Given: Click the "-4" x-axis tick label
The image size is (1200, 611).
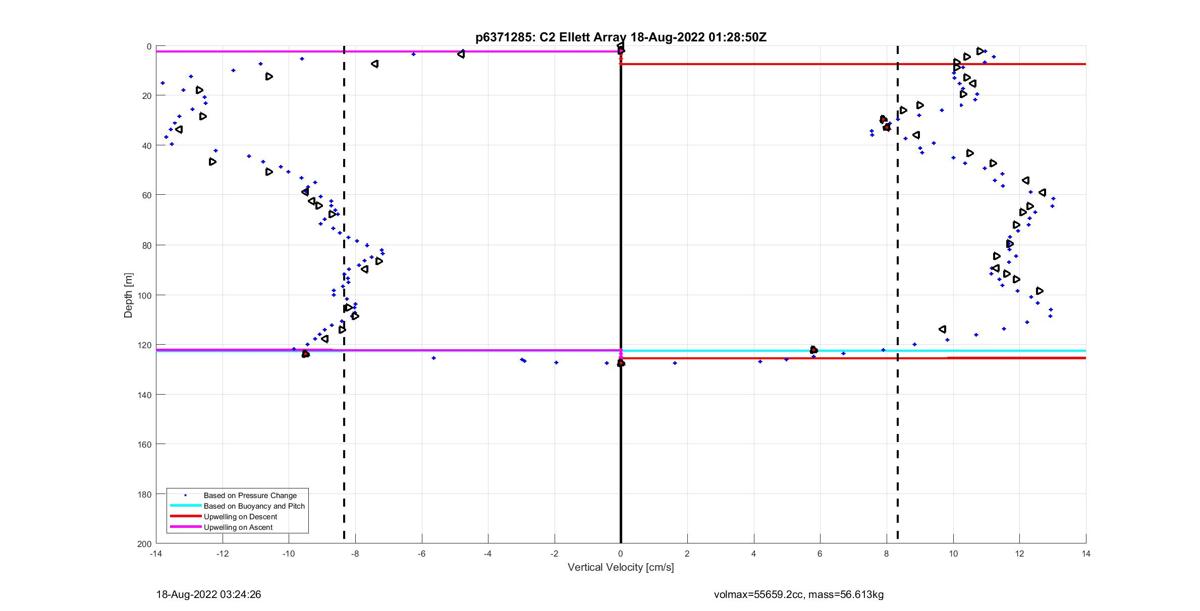Looking at the screenshot, I should tap(488, 553).
